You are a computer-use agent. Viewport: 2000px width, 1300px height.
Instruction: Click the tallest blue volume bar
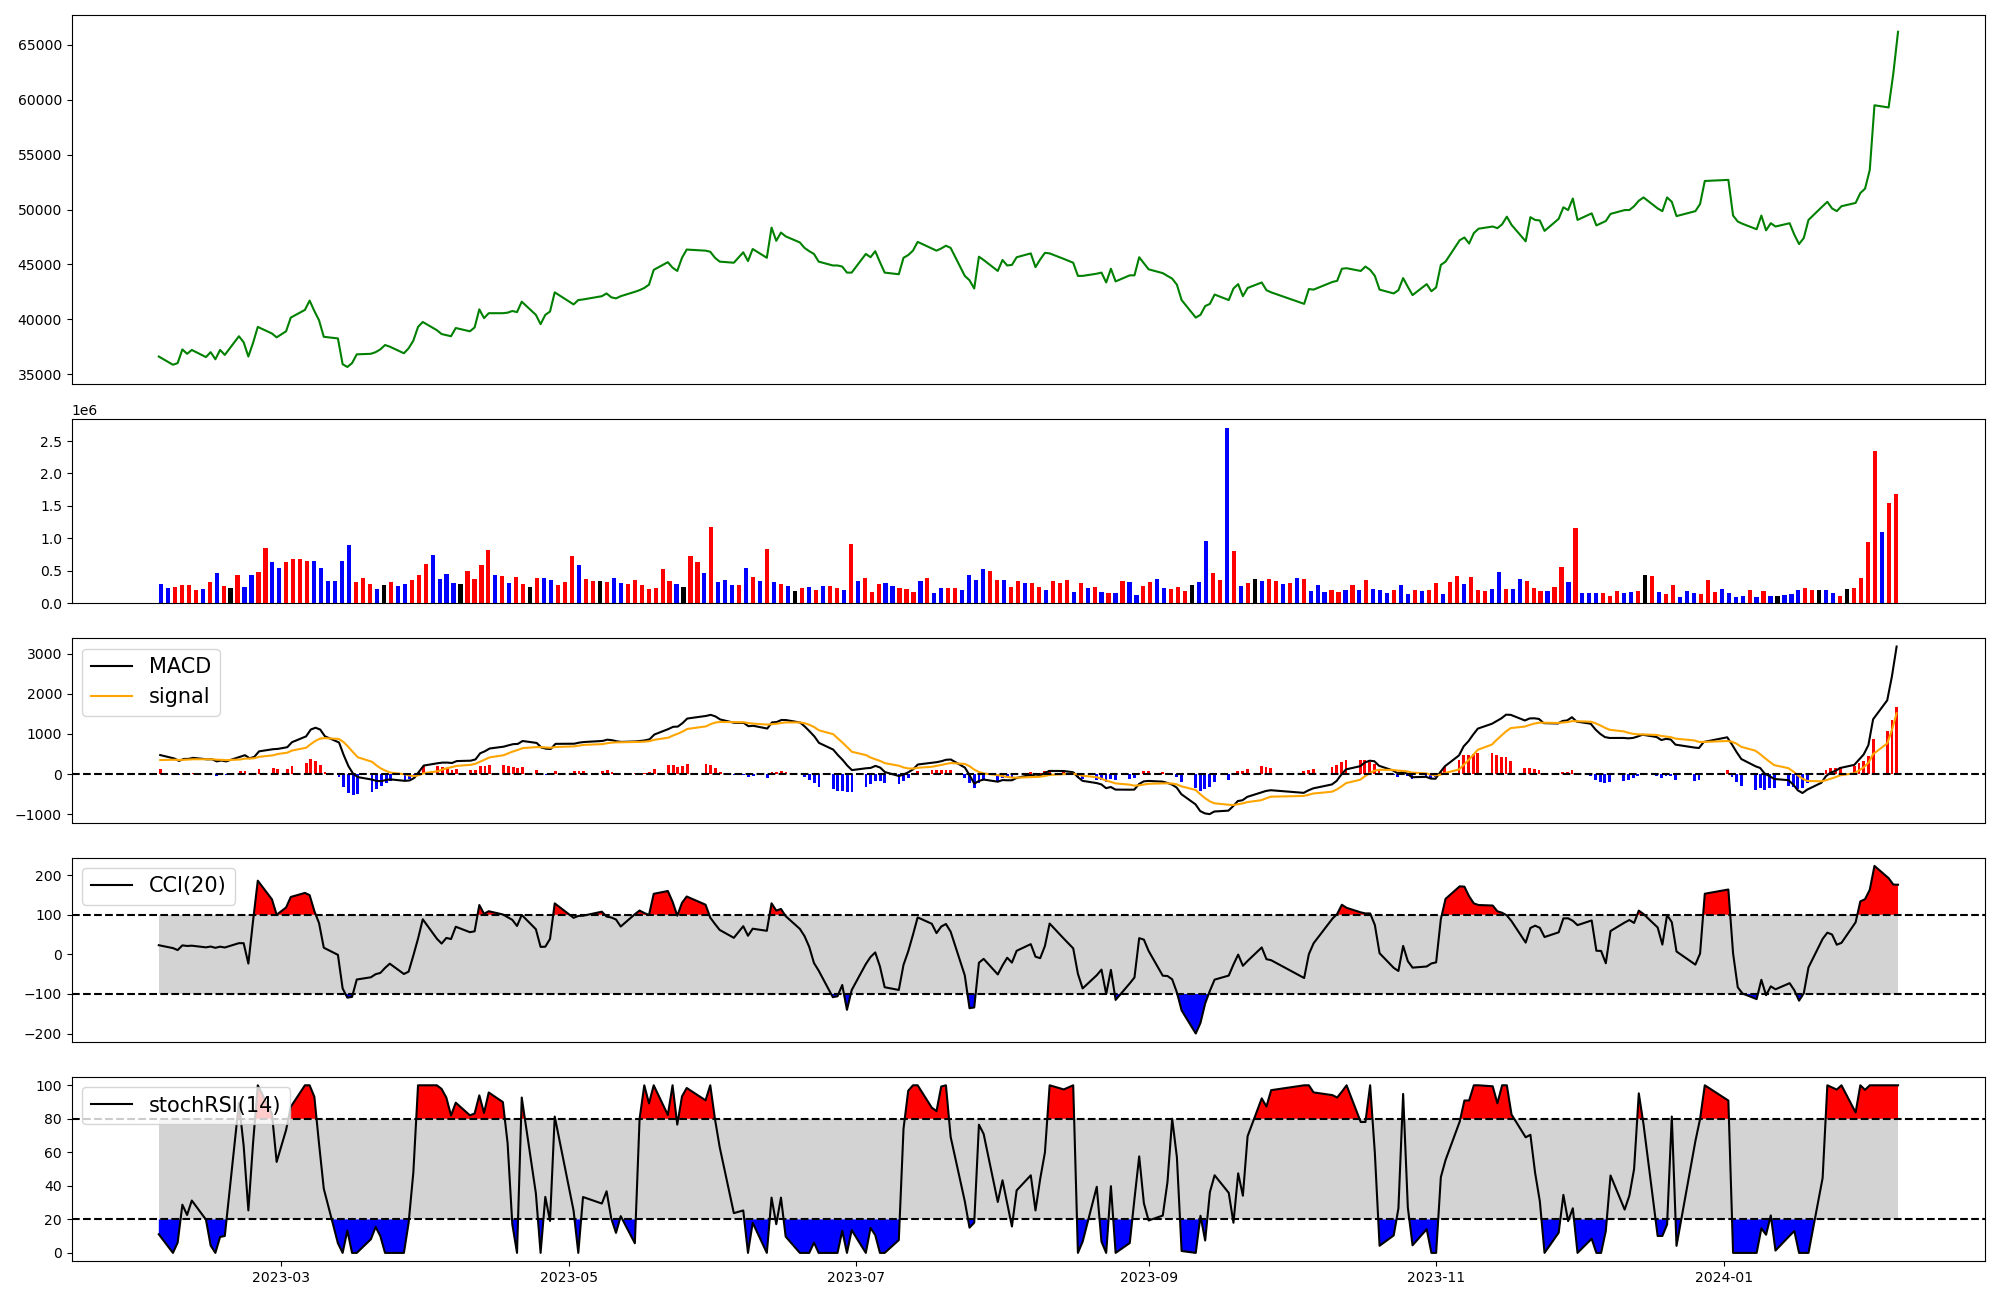coord(1227,515)
